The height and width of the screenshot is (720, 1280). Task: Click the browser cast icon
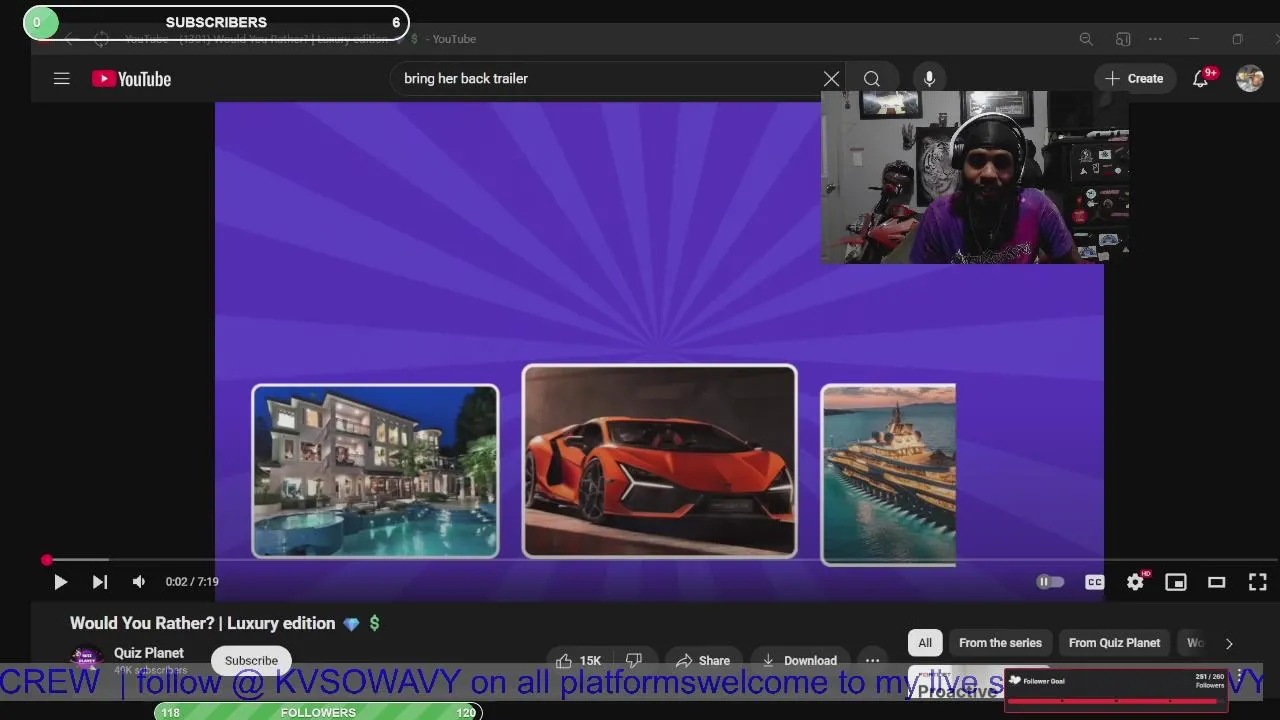point(1123,39)
